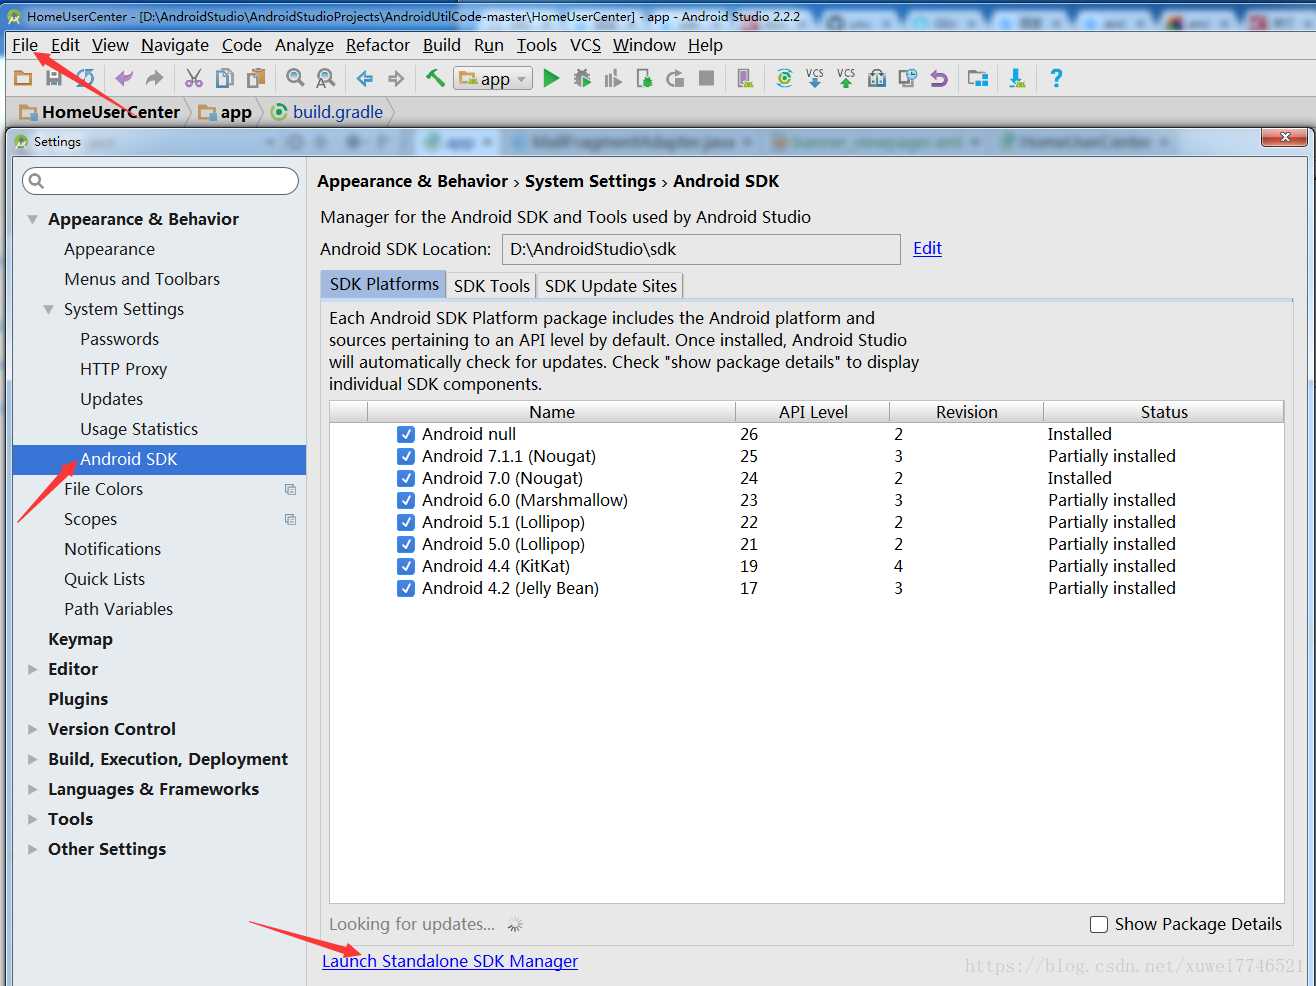Click Launch Standalone SDK Manager link
Viewport: 1316px width, 986px height.
point(449,961)
